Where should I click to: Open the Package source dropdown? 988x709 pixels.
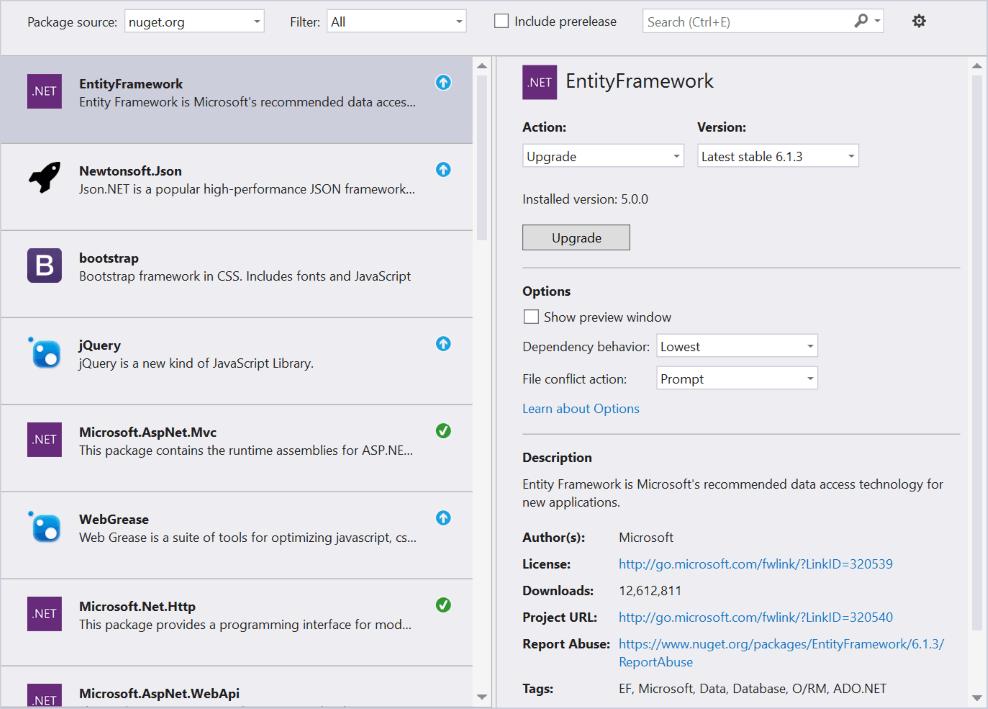click(194, 21)
